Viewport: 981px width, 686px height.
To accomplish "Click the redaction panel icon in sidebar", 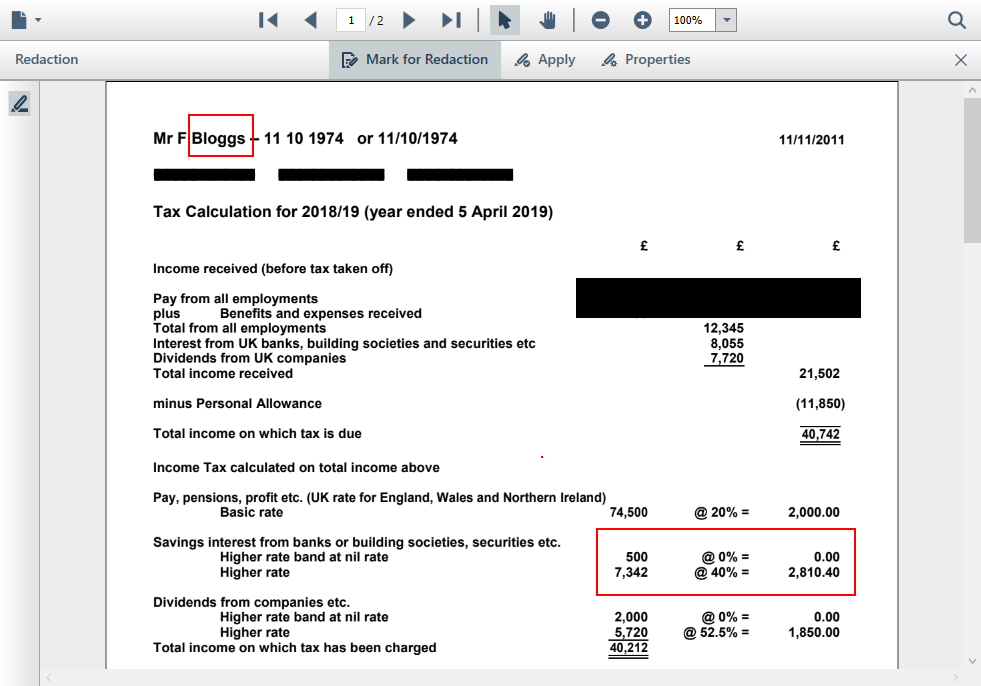I will click(x=19, y=103).
